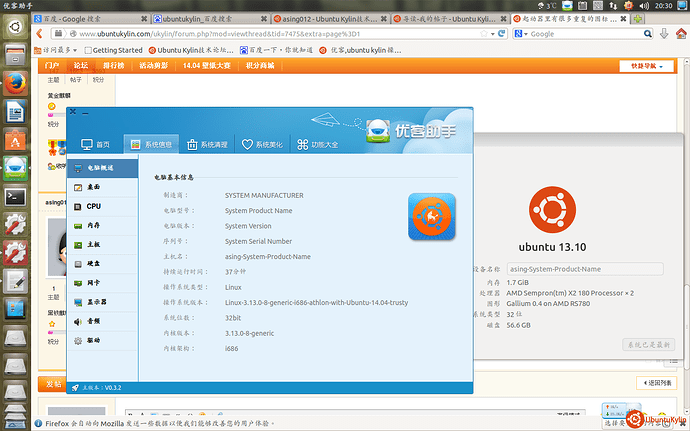Open Ubuntu Software Center in the launcher

(x=15, y=140)
